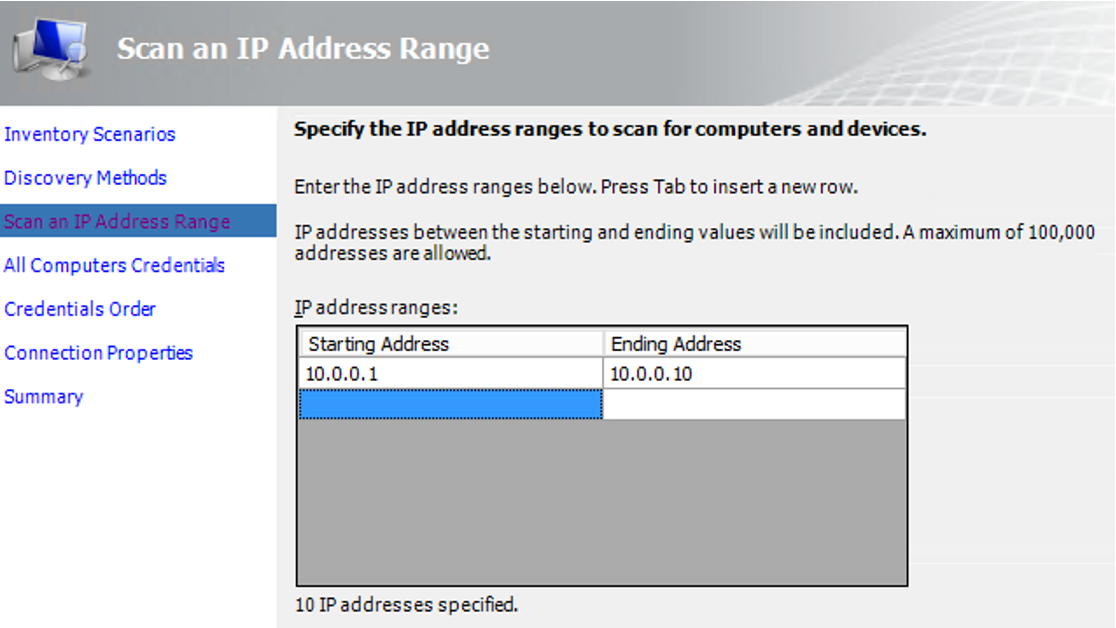Select the 10.0.0.10 ending address cell
Screen dimensions: 1116x628
pos(754,373)
